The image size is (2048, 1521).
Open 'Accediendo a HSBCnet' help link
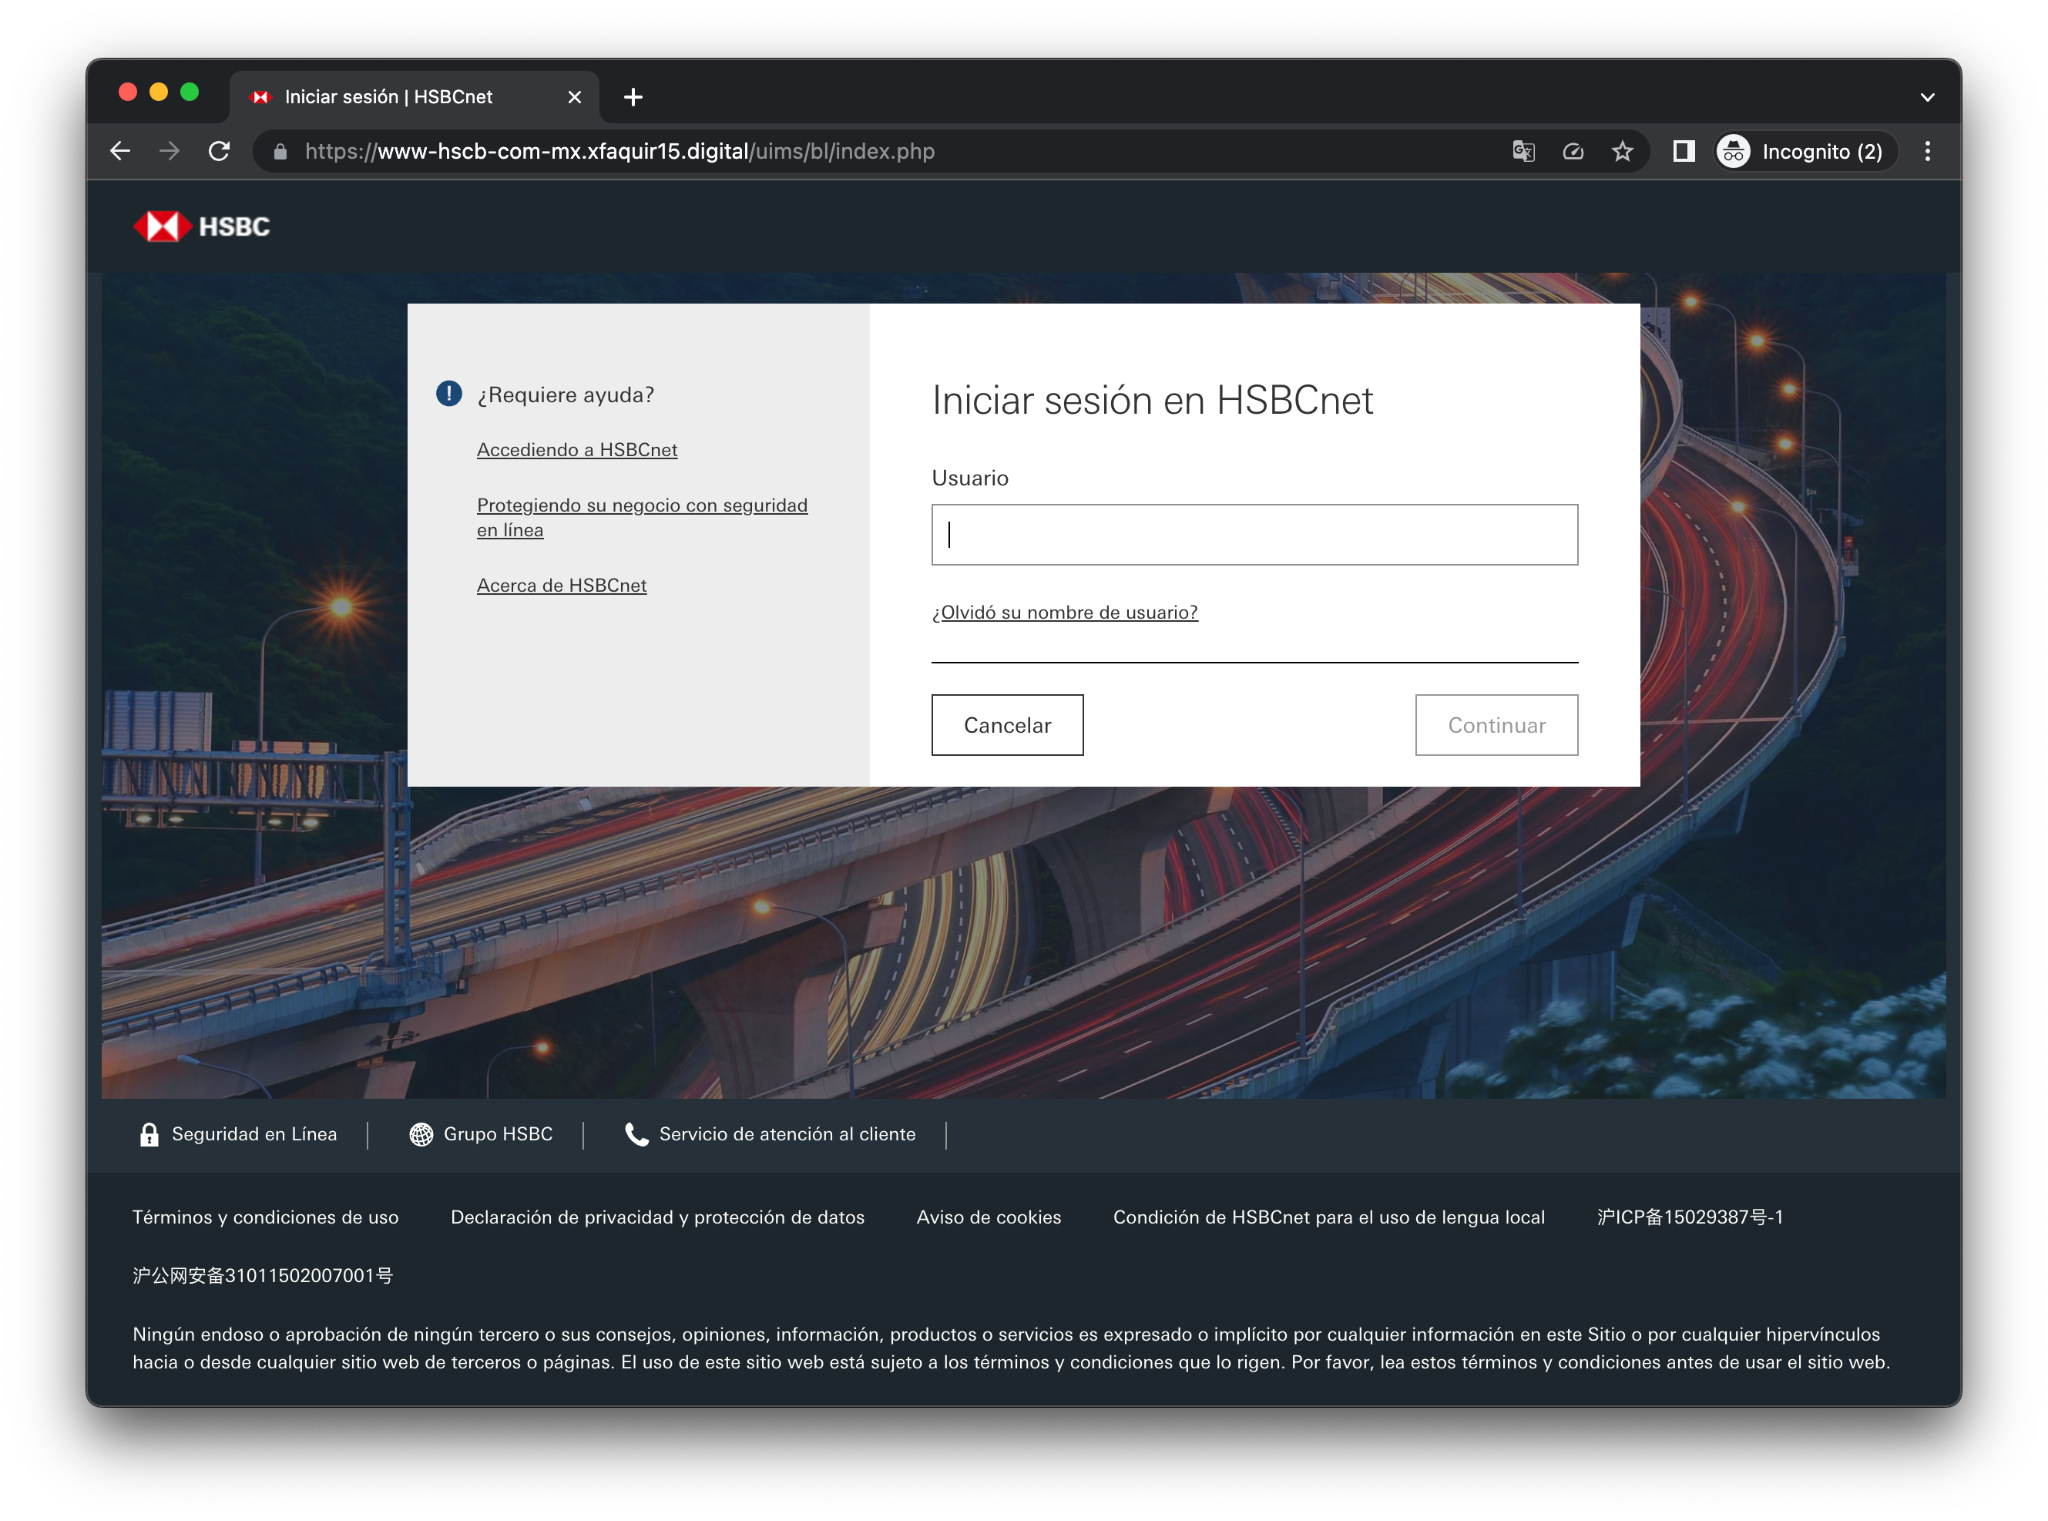coord(577,450)
